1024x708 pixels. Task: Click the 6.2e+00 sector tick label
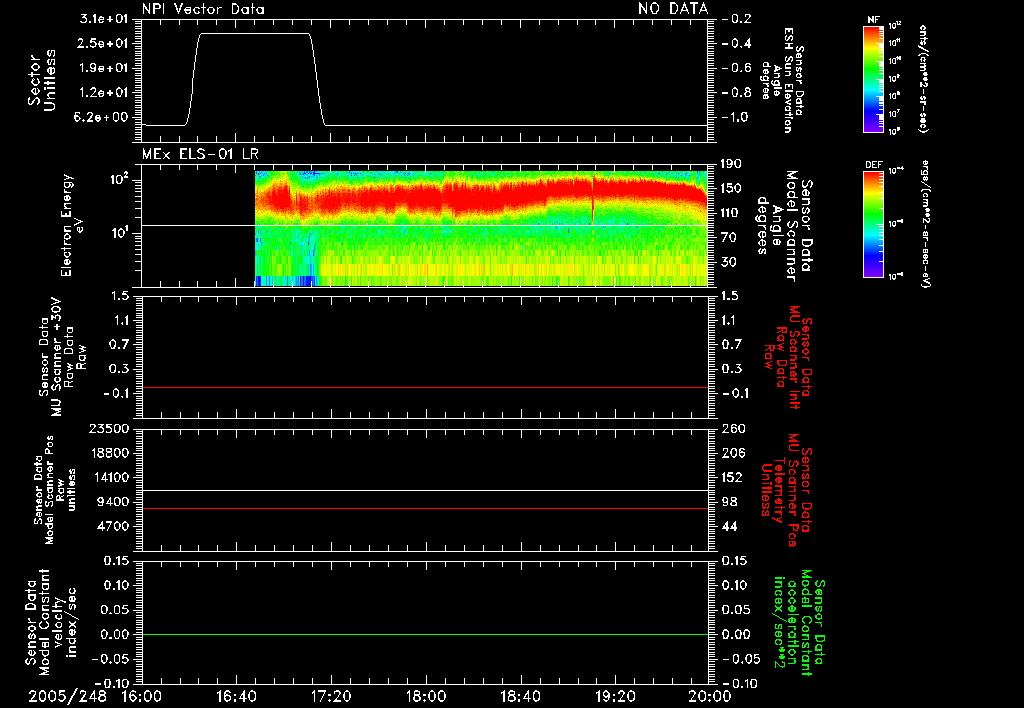click(x=103, y=118)
